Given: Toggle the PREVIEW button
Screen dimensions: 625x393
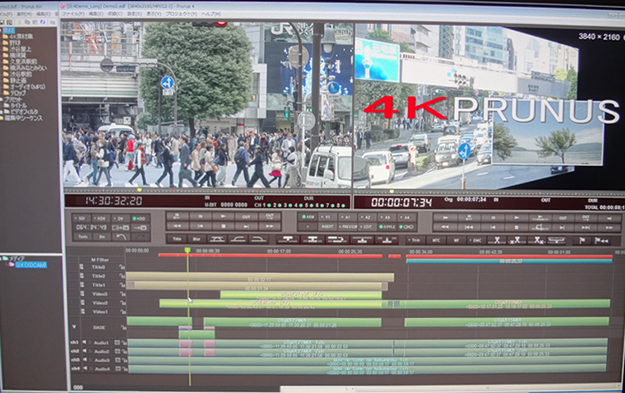Looking at the screenshot, I should click(x=347, y=227).
